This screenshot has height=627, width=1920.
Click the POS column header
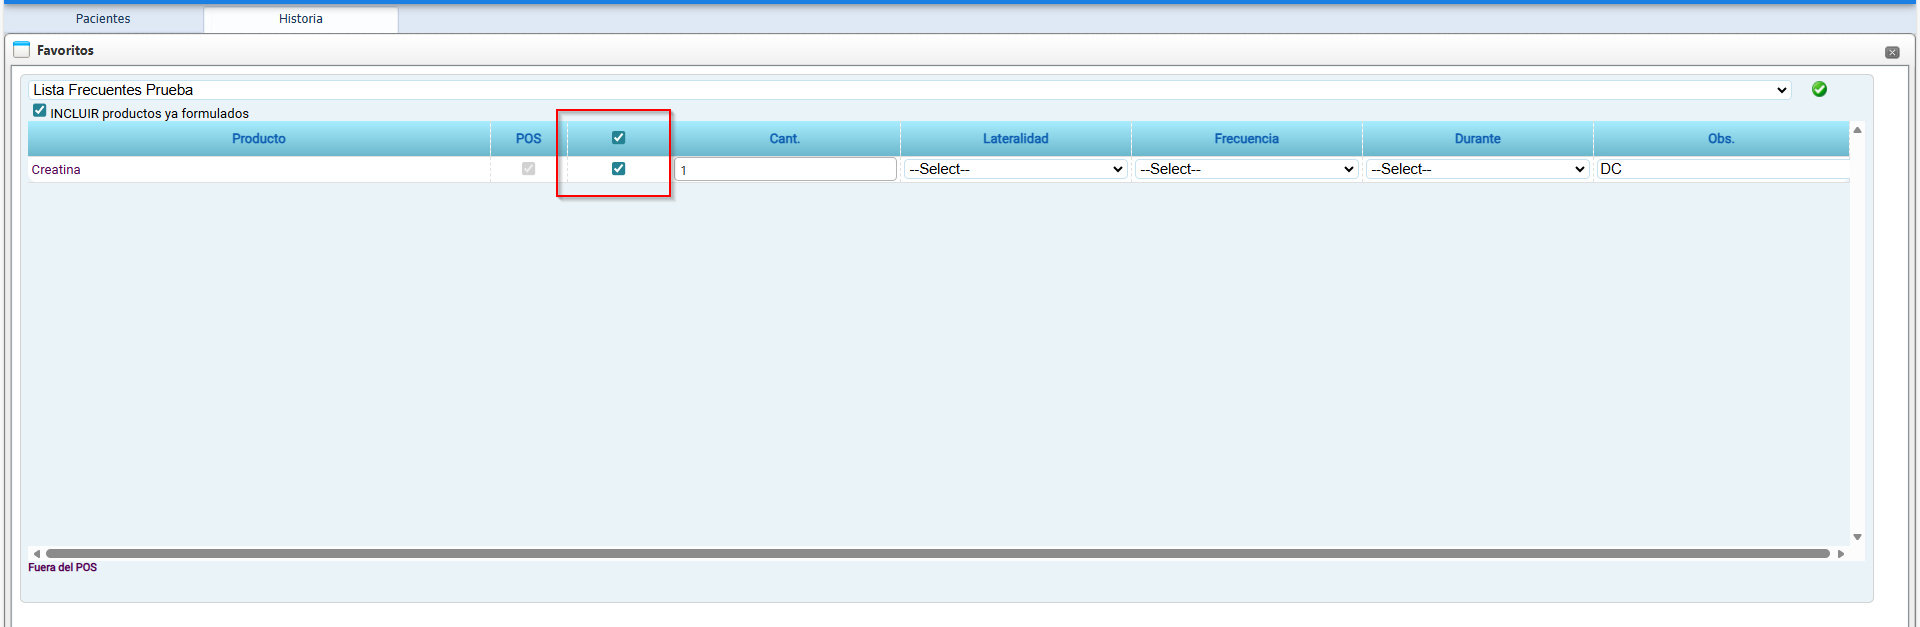(528, 139)
